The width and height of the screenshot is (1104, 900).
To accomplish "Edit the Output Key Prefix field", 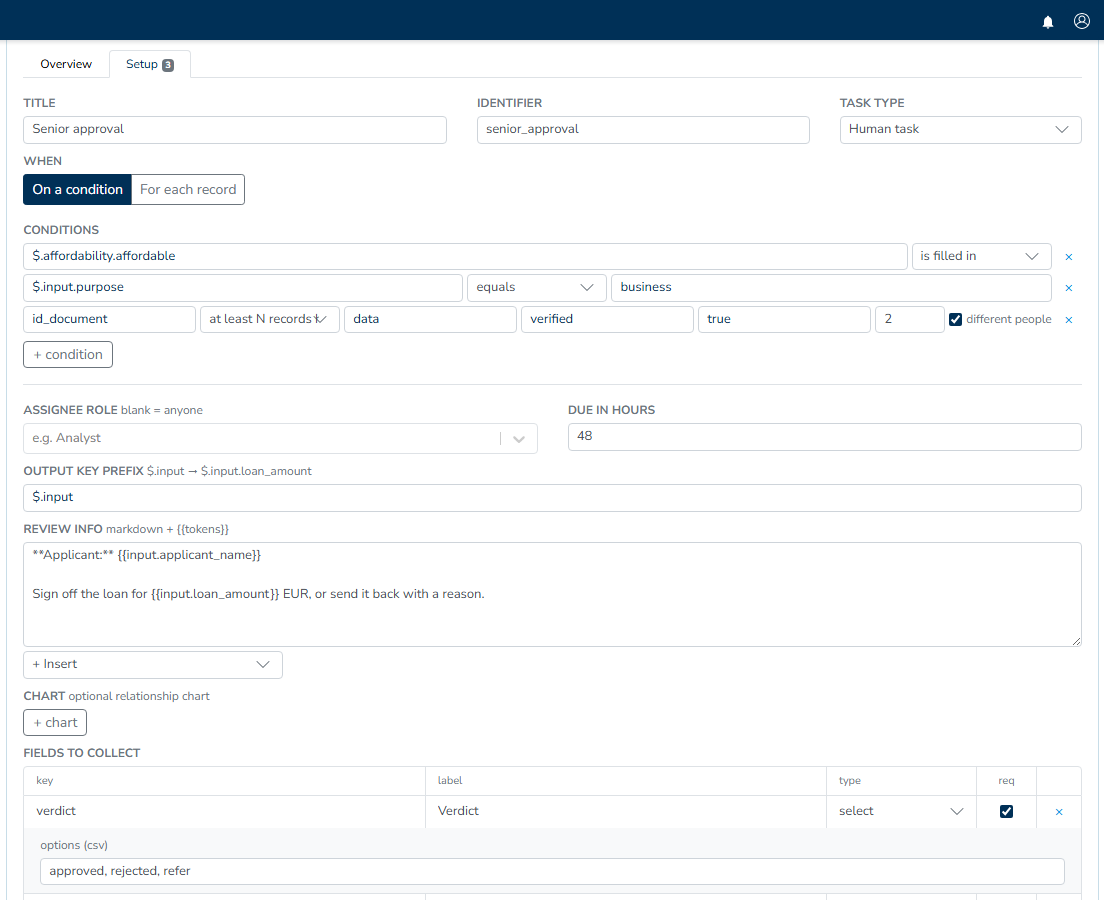I will tap(552, 498).
